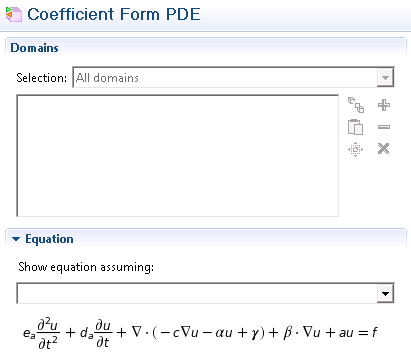Click the Show equation assuming label
Image resolution: width=411 pixels, height=364 pixels.
click(86, 267)
